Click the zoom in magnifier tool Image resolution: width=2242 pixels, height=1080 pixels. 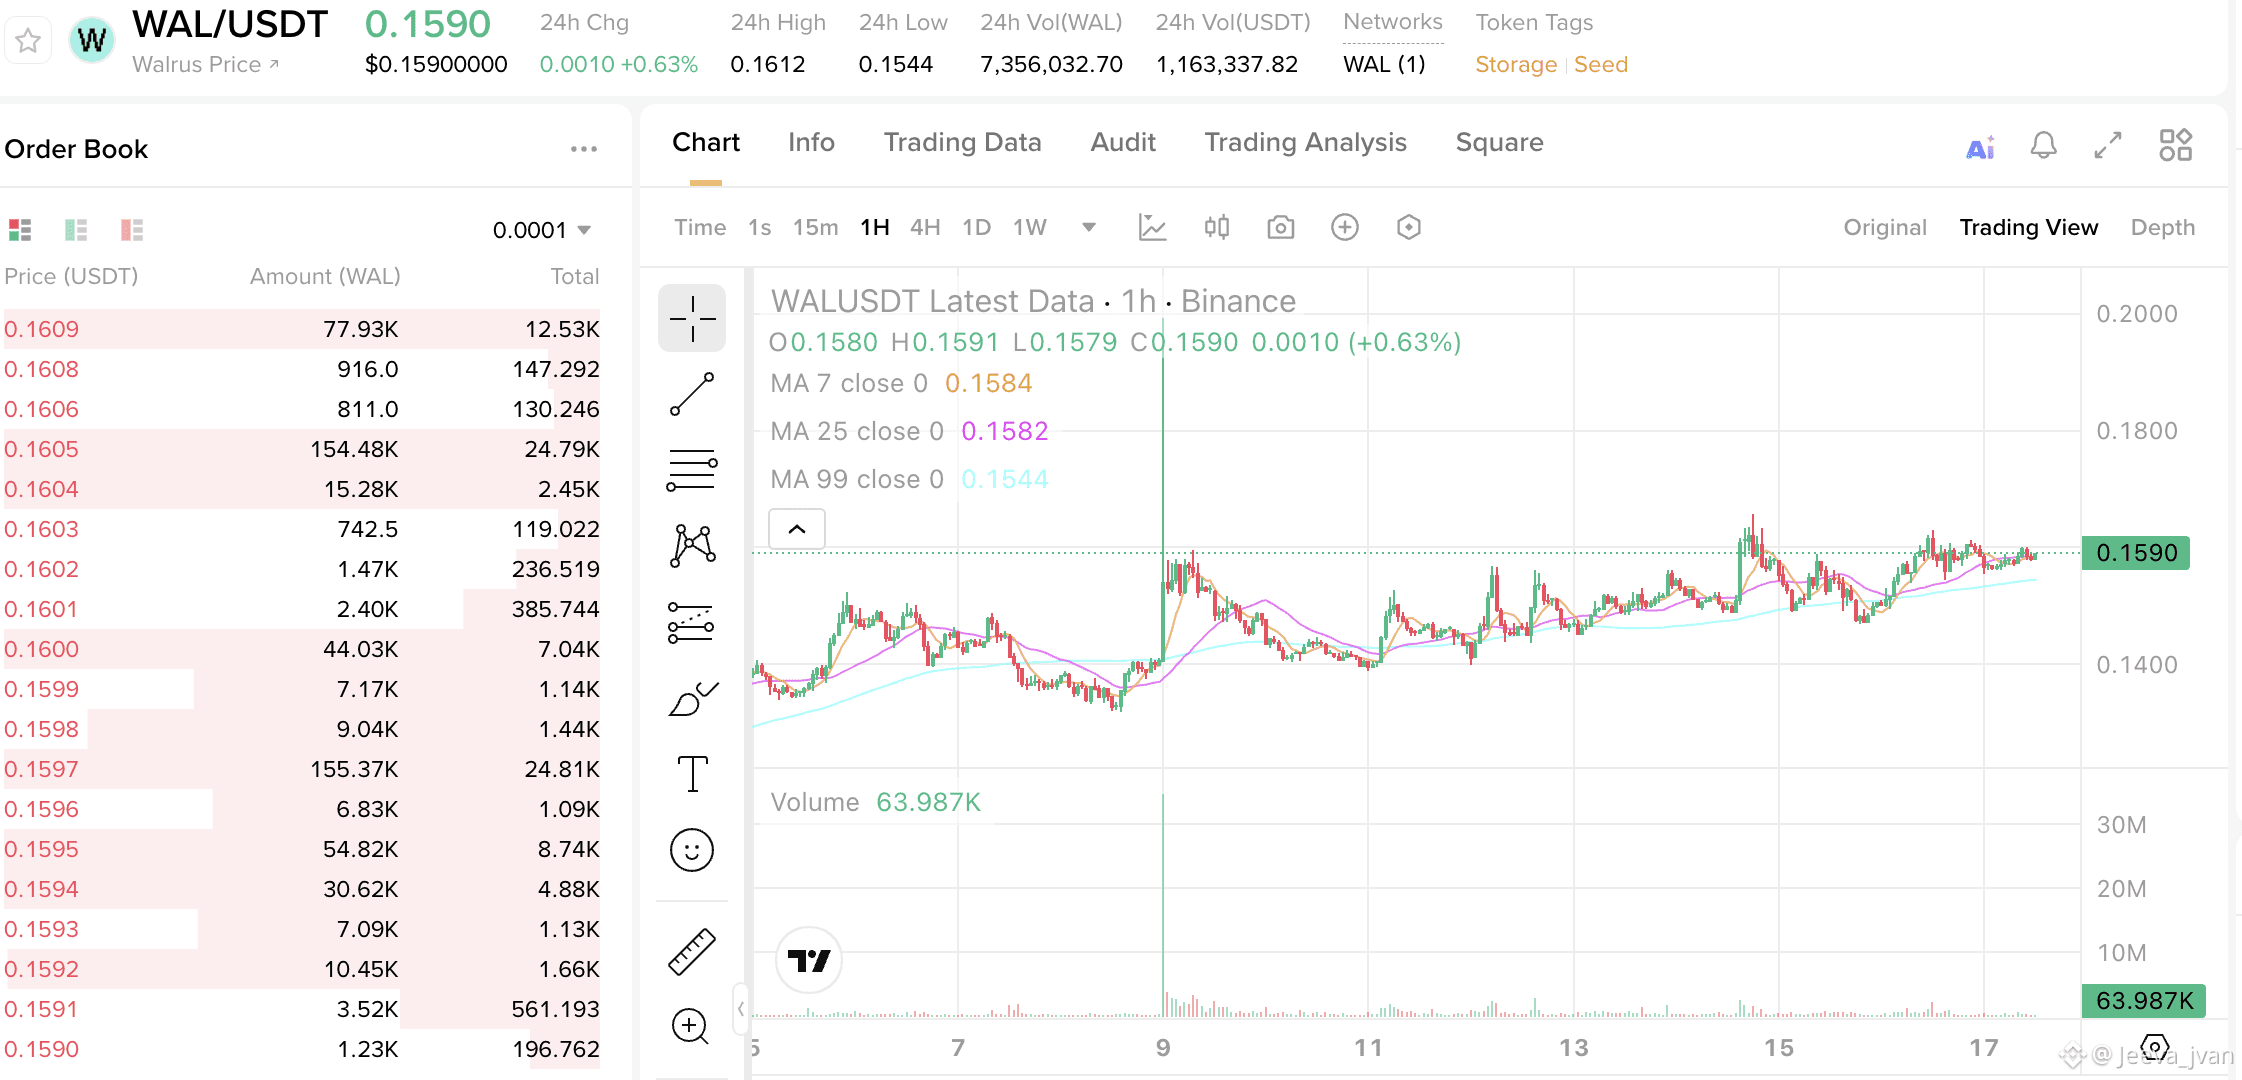point(690,1026)
